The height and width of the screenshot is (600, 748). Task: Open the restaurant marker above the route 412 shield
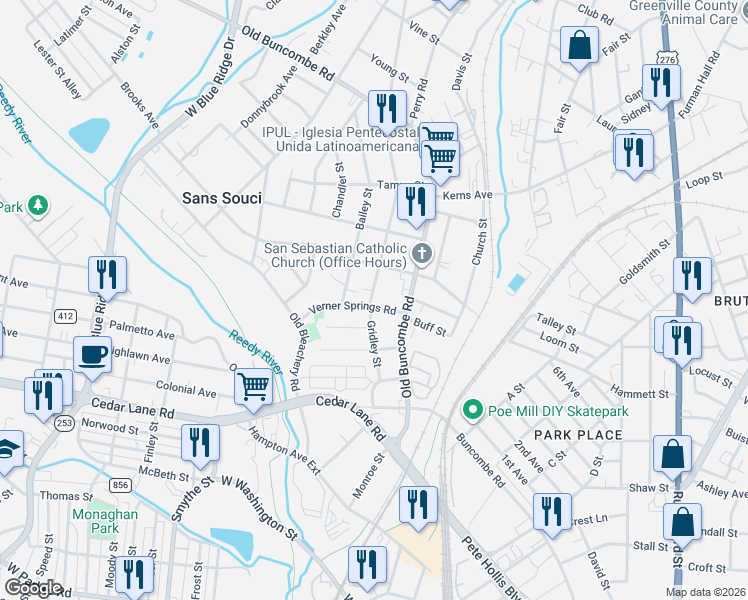(107, 277)
